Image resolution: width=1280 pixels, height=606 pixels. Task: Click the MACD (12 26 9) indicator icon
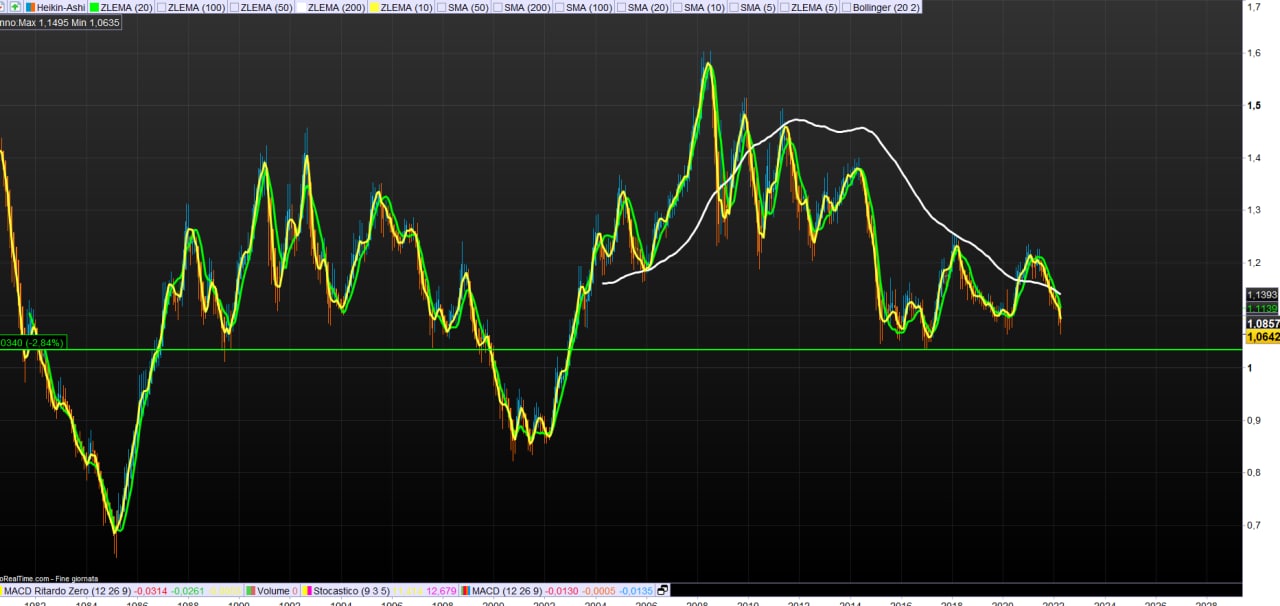(466, 591)
